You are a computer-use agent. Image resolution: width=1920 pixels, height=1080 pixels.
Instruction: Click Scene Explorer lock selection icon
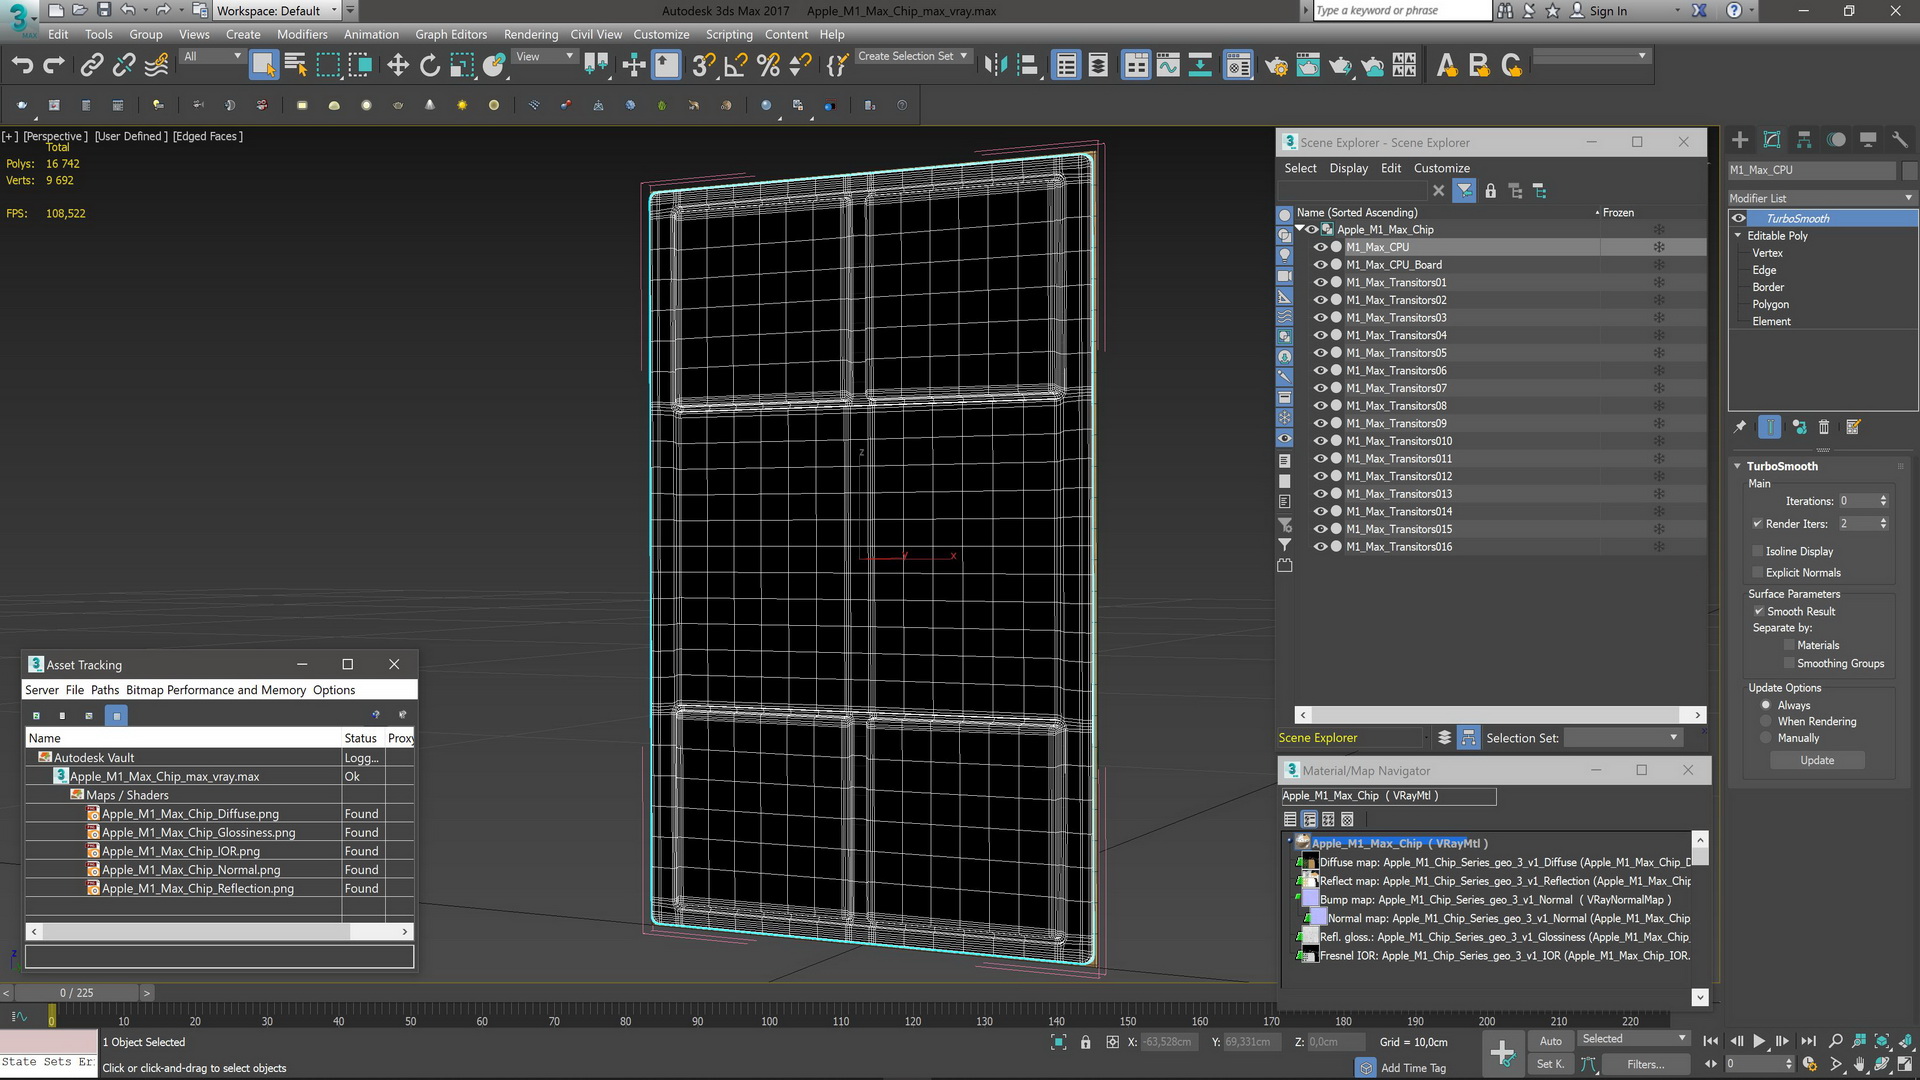pos(1490,190)
